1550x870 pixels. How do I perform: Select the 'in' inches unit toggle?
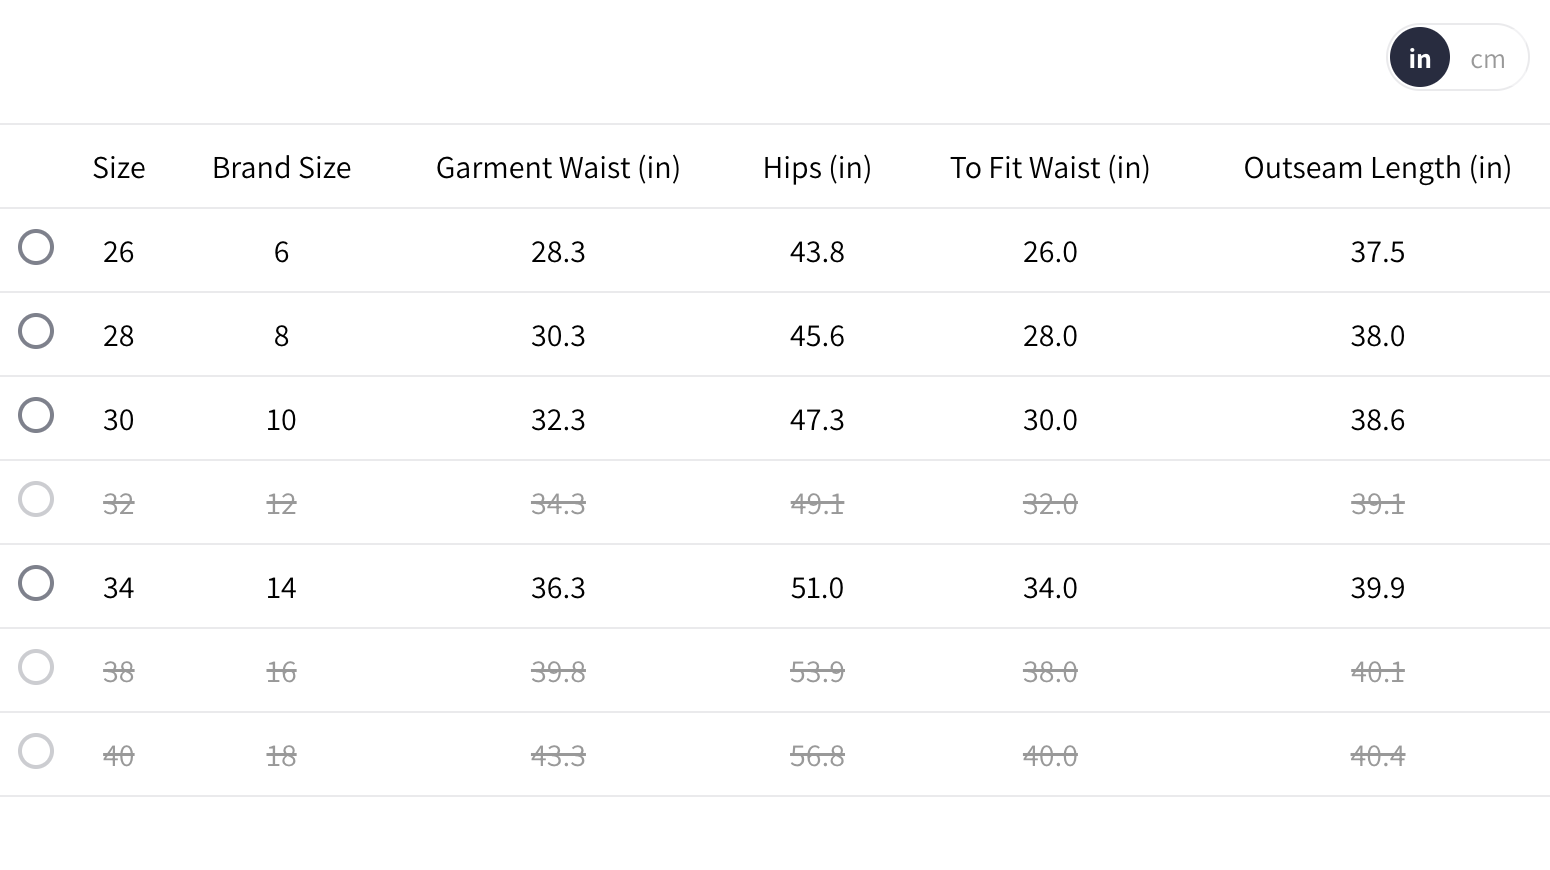(1419, 59)
